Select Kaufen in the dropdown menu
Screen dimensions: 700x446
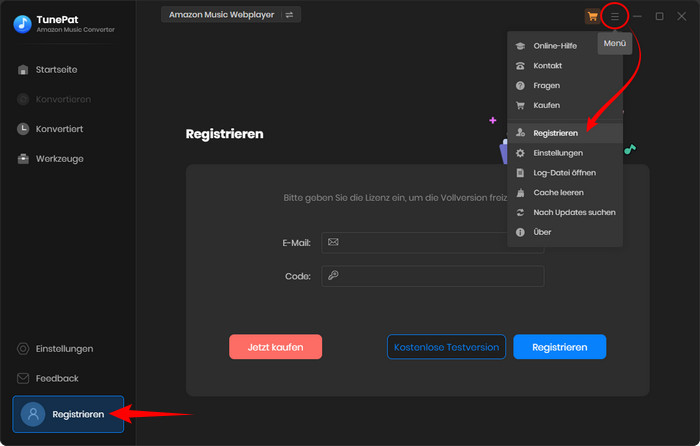pos(546,105)
